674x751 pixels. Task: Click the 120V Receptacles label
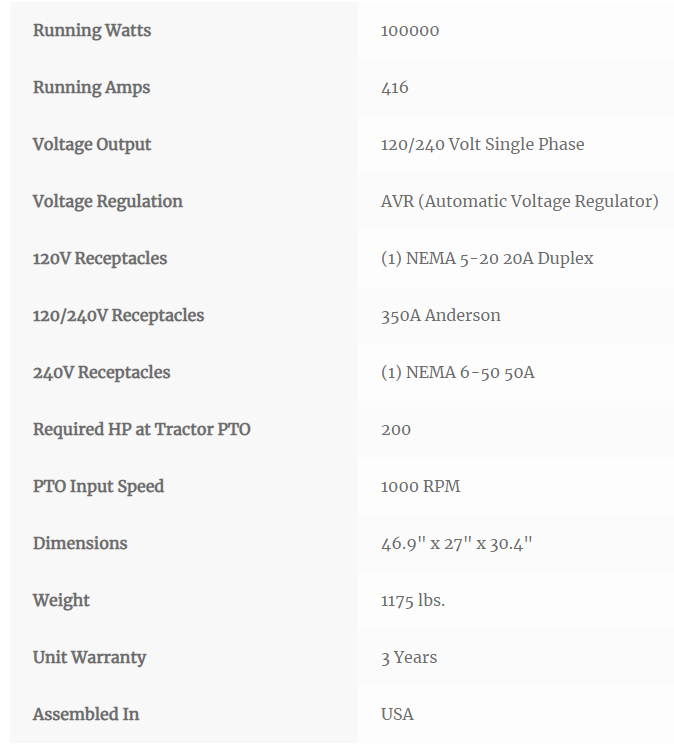pyautogui.click(x=100, y=259)
